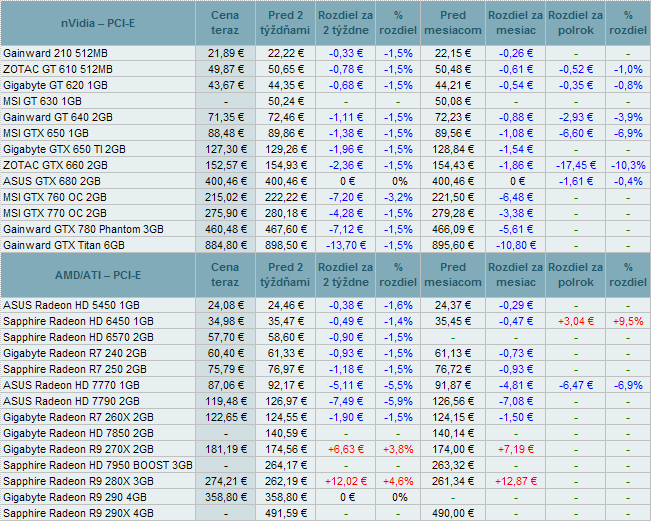The width and height of the screenshot is (651, 521).
Task: Select the 'MSI GTX 770 OC 2GB' name
Action: click(55, 213)
